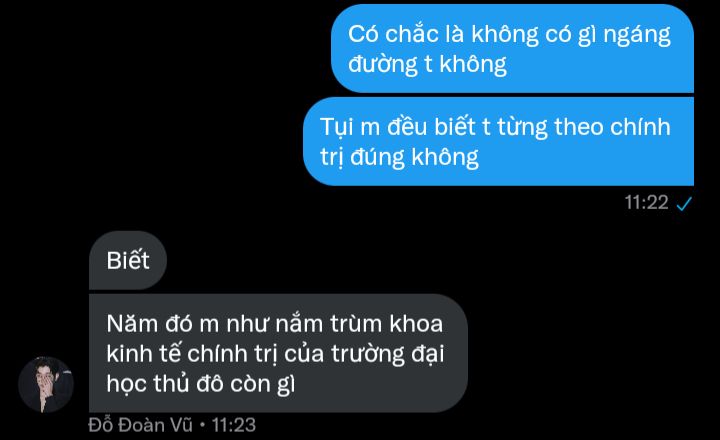720x440 pixels.
Task: Open the sender name Đỗ Đoàn Vũ
Action: pos(141,425)
